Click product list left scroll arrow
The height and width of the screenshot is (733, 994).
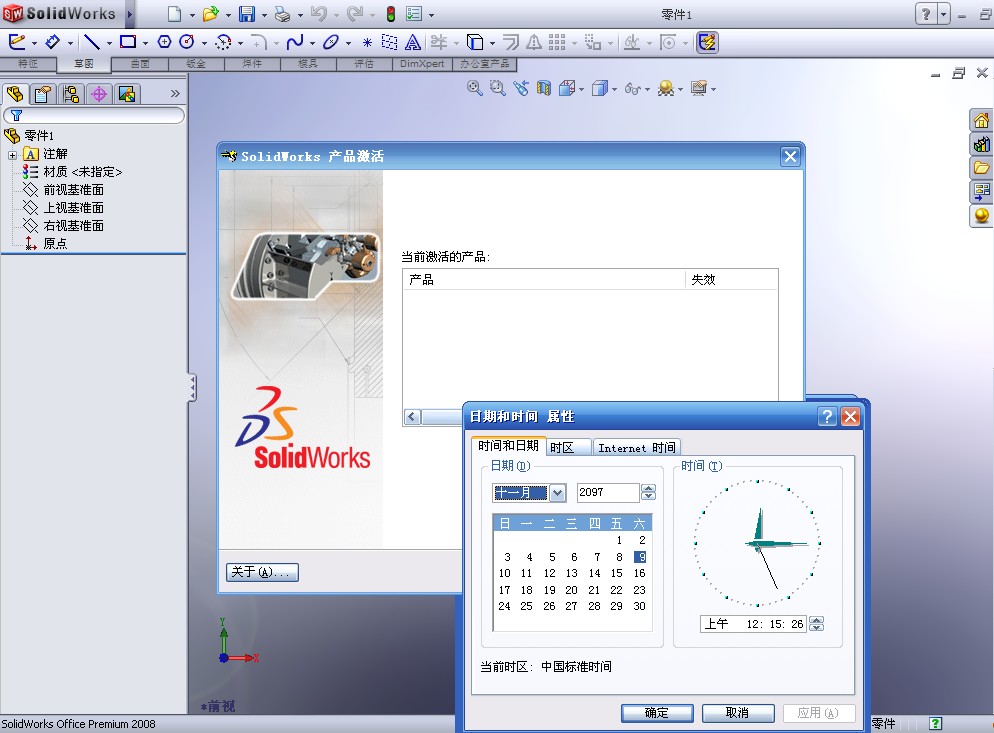point(412,417)
